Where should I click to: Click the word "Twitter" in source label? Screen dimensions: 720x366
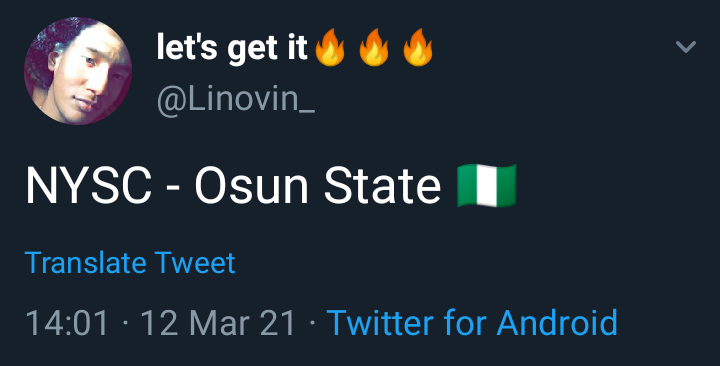point(380,323)
